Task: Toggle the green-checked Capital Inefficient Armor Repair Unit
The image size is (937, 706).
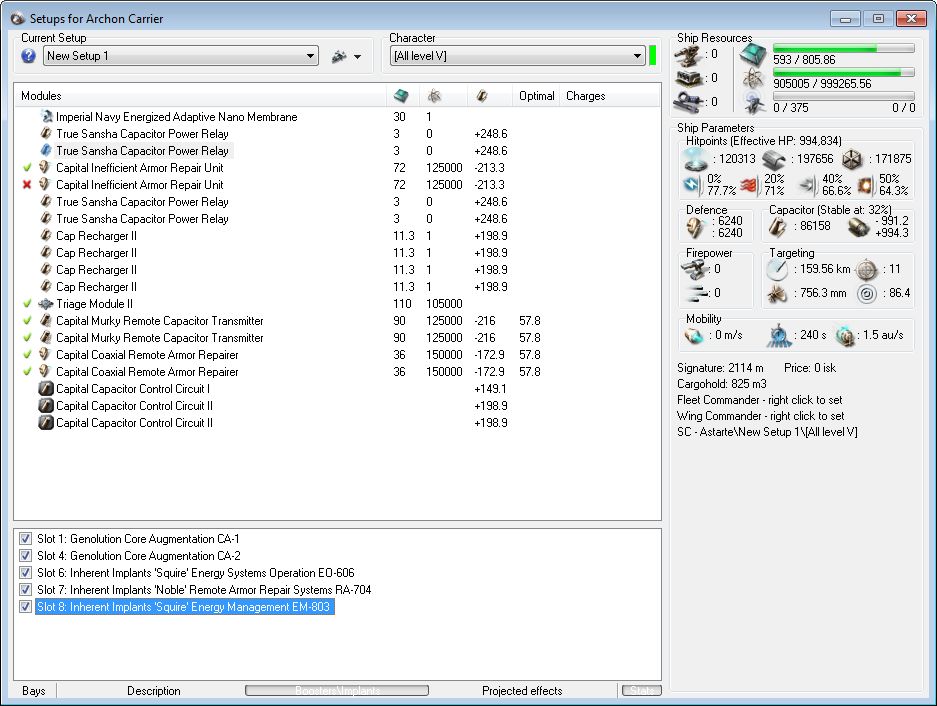Action: coord(27,167)
